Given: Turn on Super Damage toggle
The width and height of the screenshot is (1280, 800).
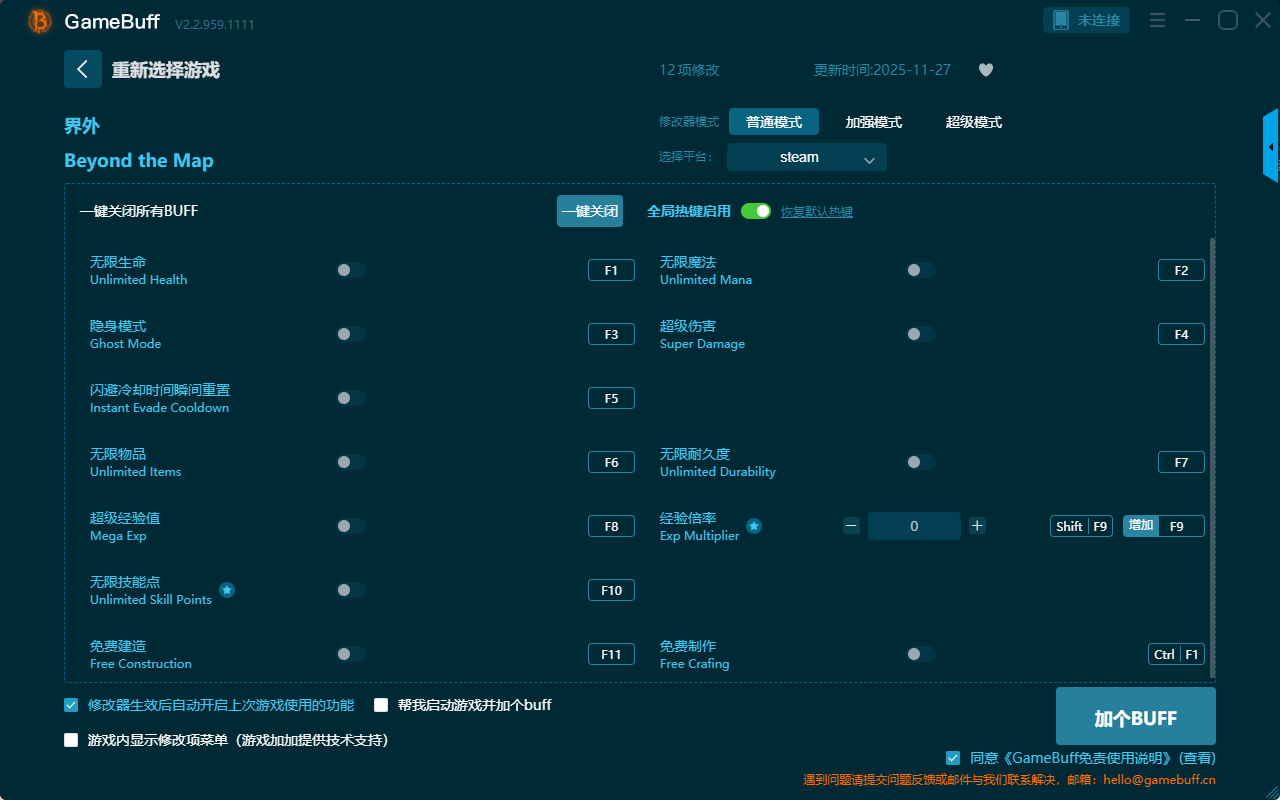Looking at the screenshot, I should click(x=921, y=334).
